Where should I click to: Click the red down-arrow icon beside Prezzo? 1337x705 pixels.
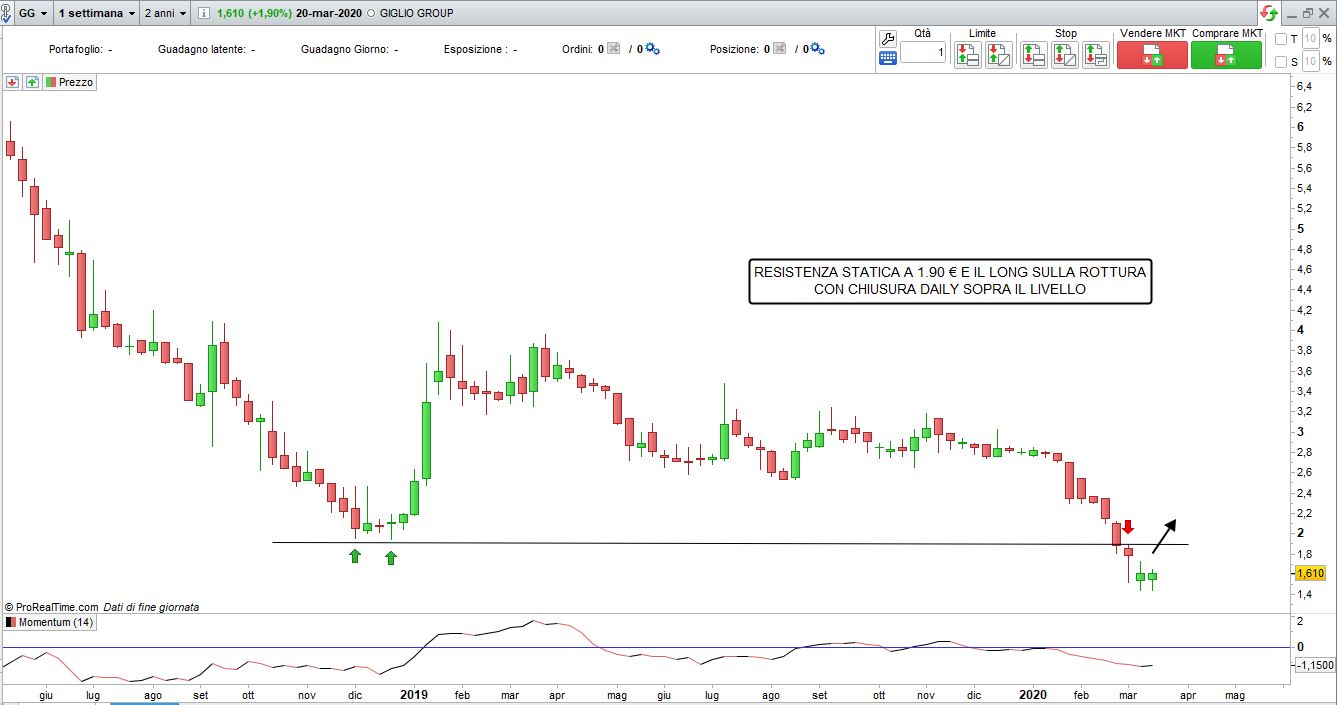[13, 83]
